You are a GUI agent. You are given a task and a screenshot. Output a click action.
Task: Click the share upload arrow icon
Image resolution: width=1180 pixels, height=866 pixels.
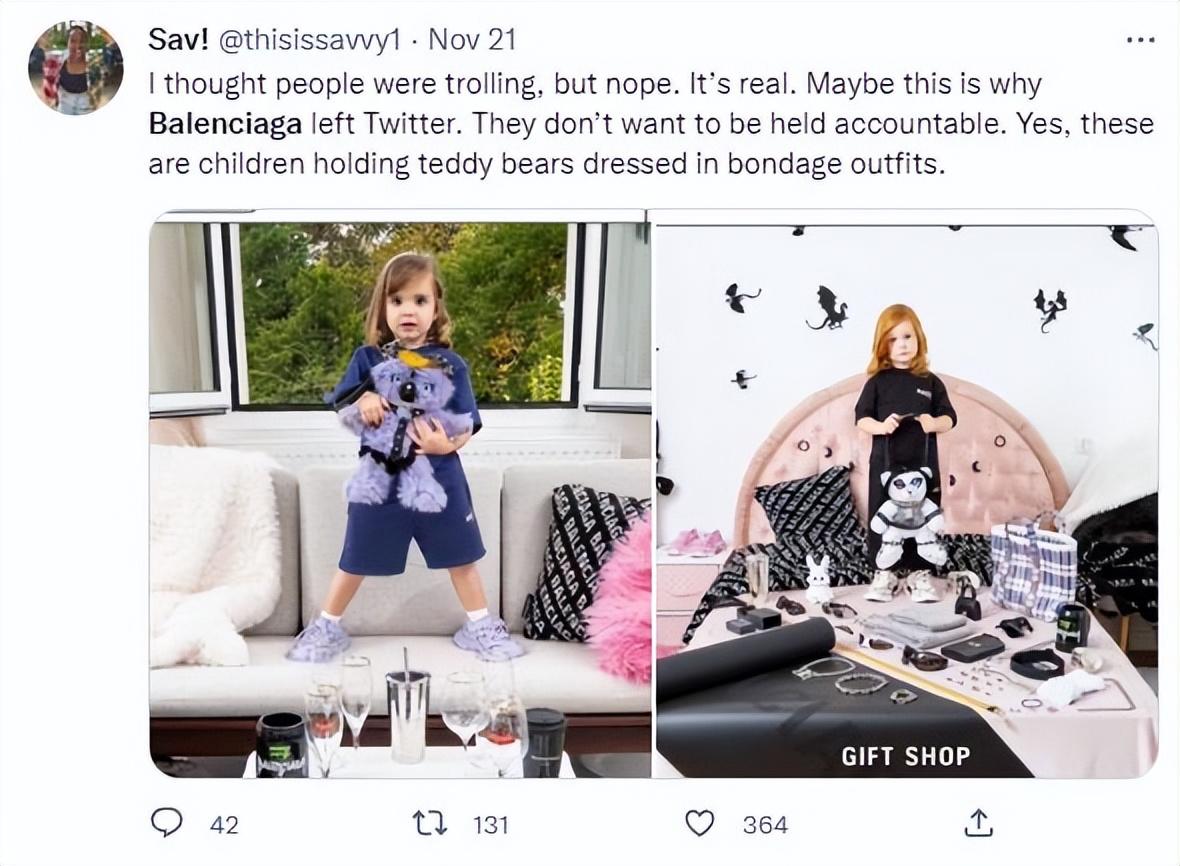pyautogui.click(x=977, y=823)
